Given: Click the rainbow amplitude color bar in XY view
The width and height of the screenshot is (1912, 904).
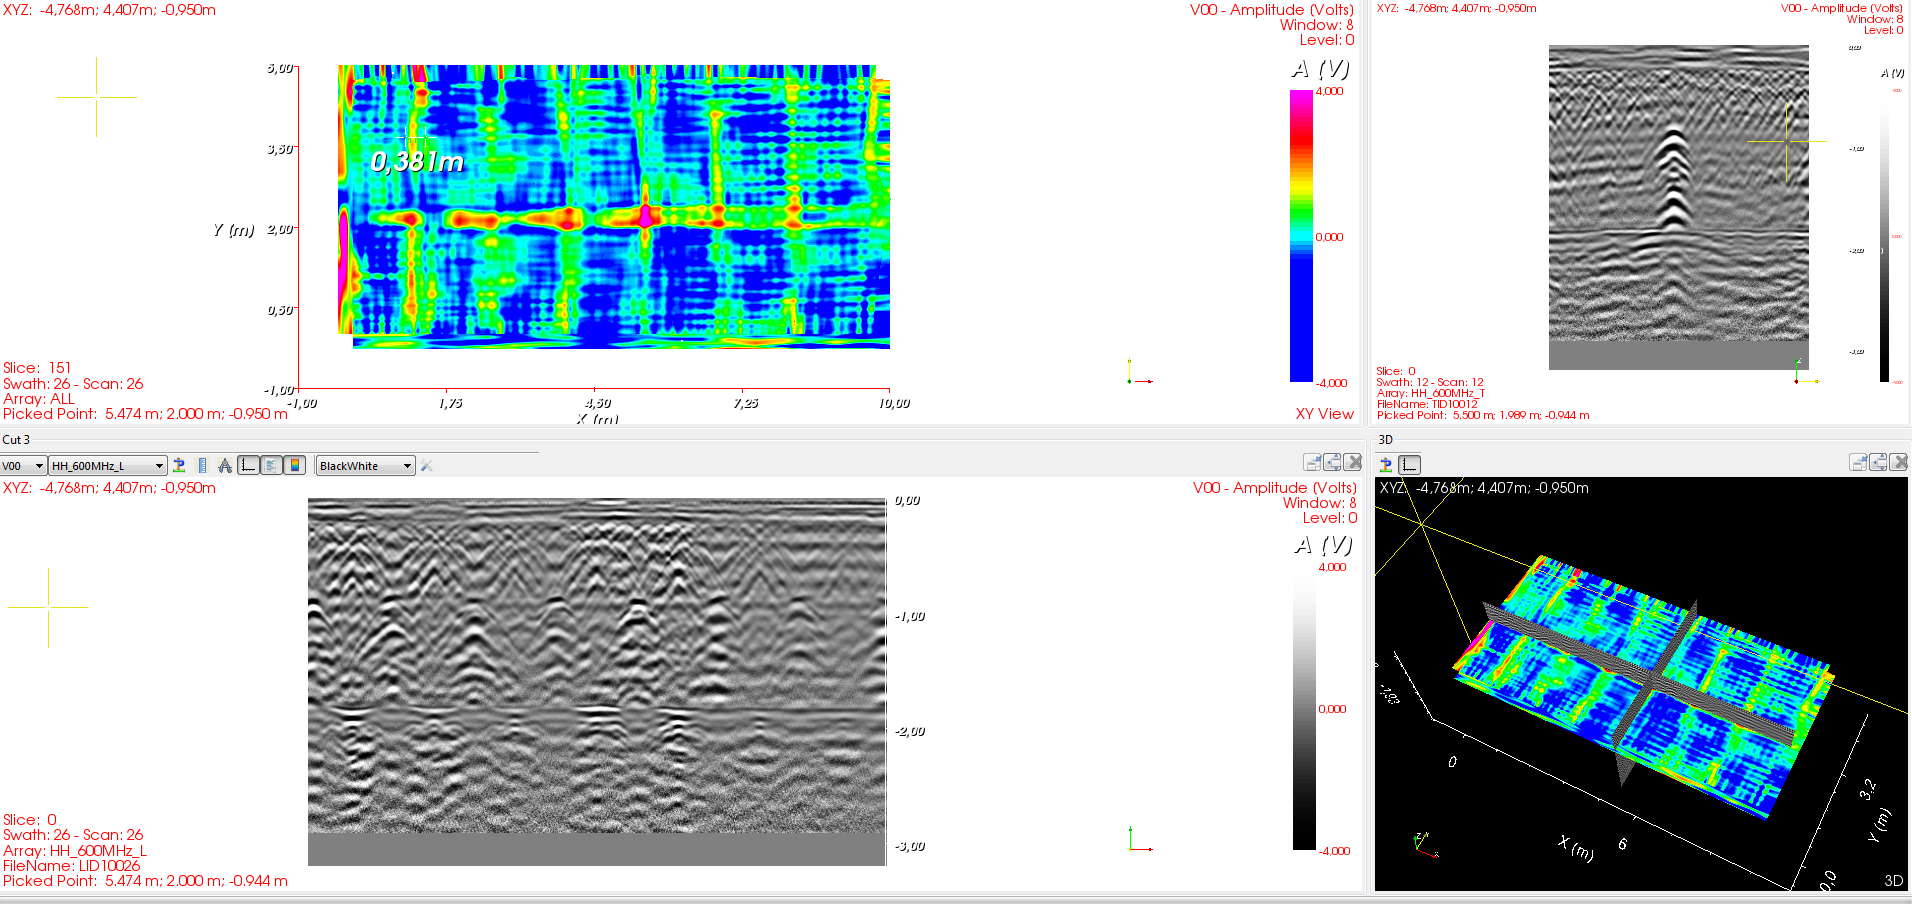Looking at the screenshot, I should coord(1300,236).
